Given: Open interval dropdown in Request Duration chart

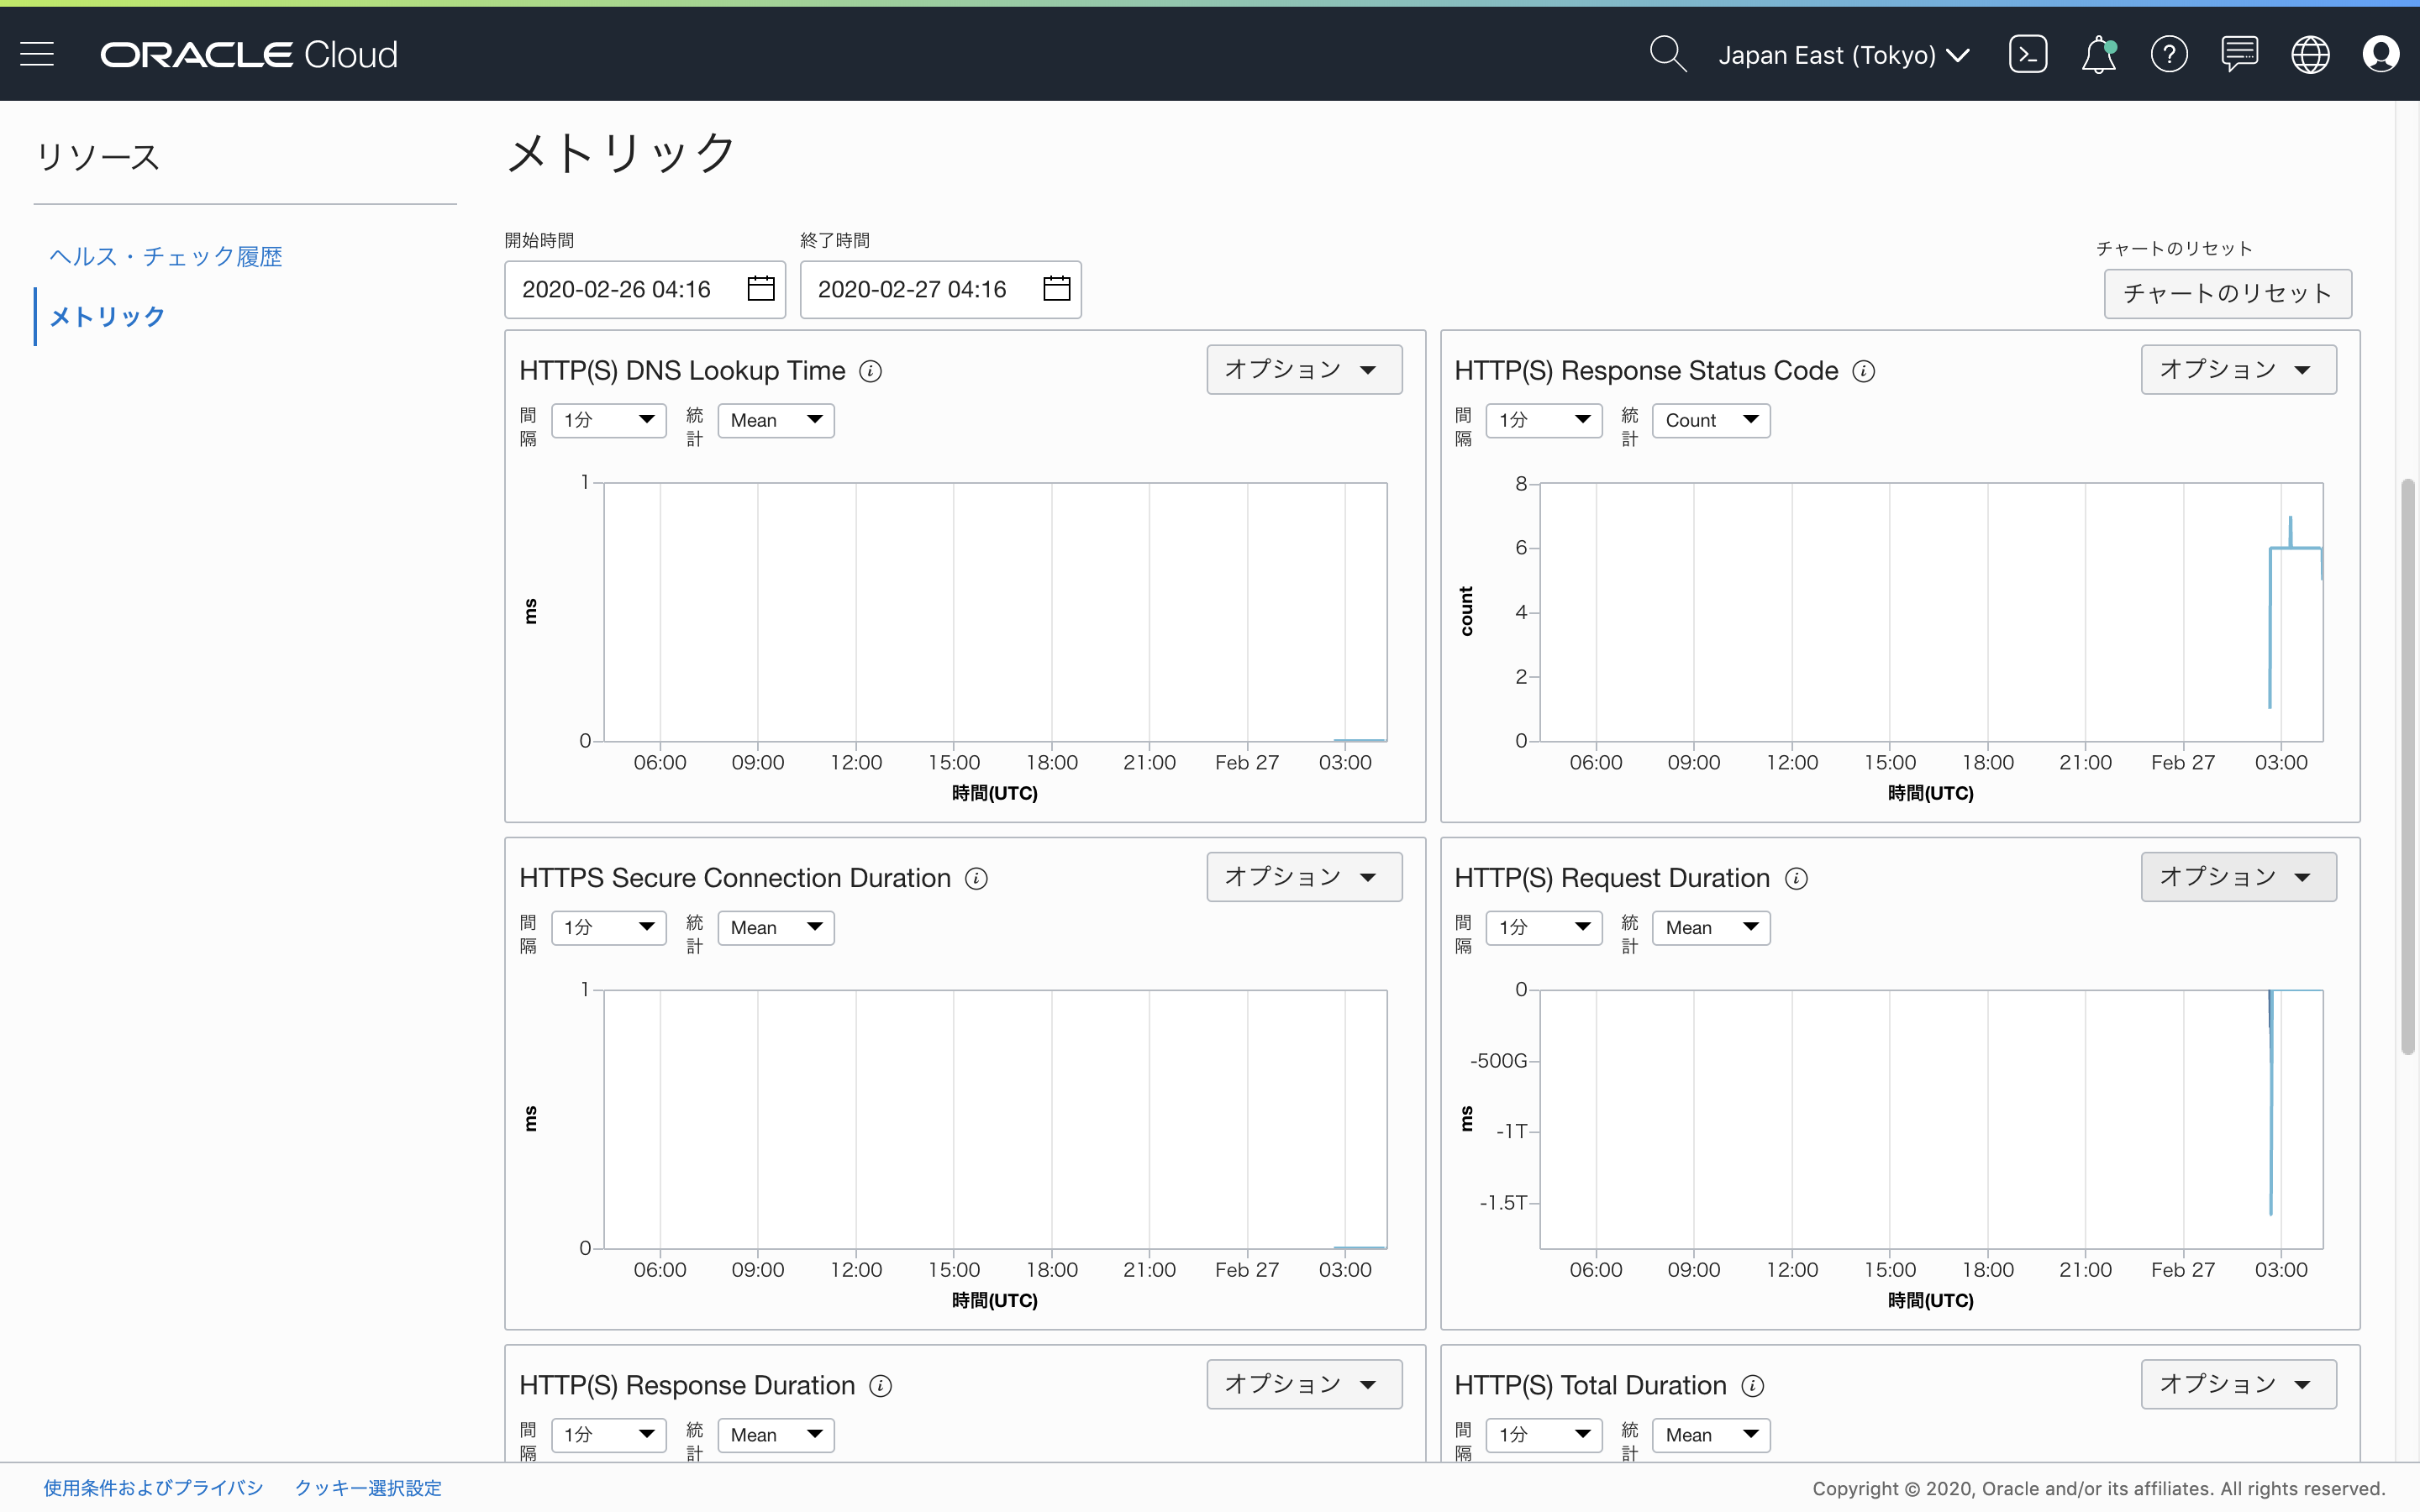Looking at the screenshot, I should [1544, 927].
